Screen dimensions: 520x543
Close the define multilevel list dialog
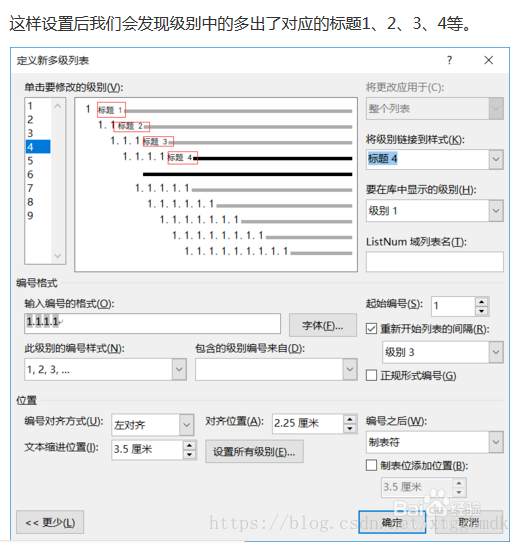coord(488,60)
